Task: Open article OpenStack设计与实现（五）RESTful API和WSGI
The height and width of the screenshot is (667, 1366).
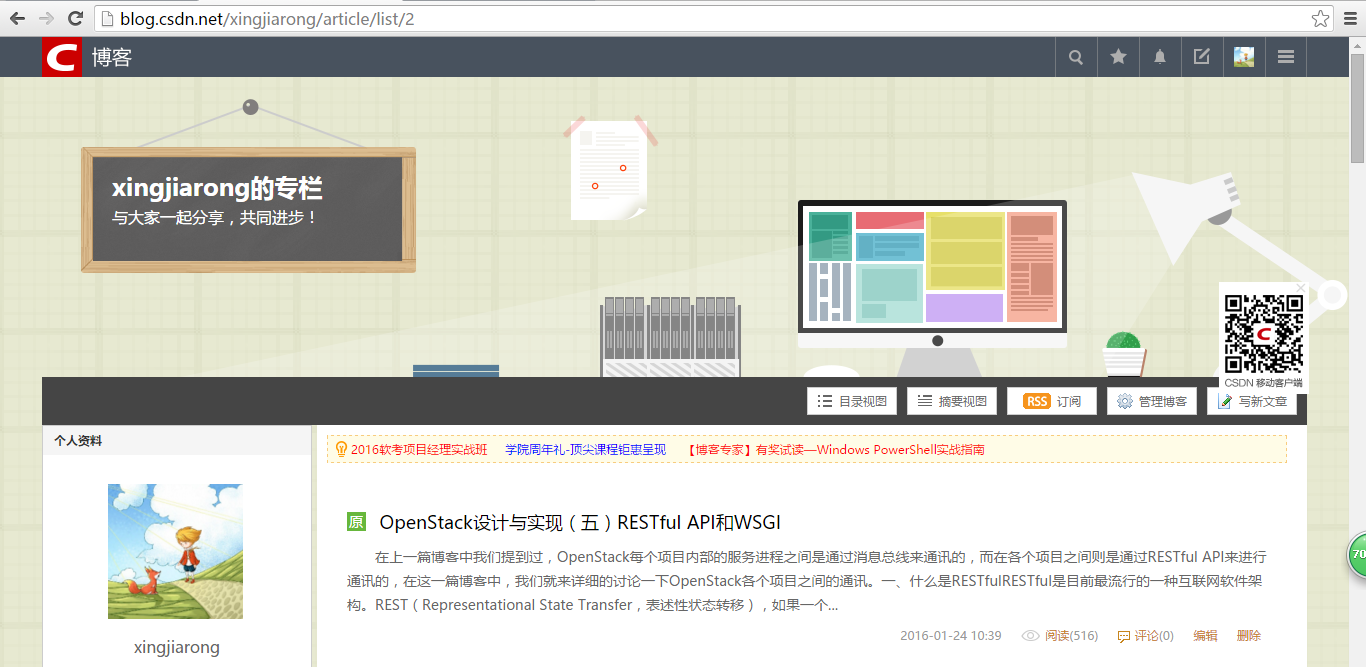Action: (580, 522)
